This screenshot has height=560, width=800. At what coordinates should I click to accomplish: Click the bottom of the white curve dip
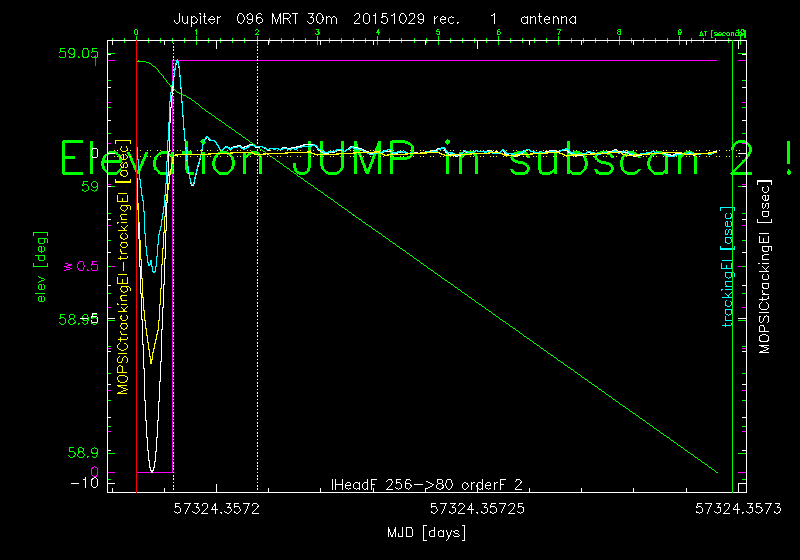click(152, 469)
